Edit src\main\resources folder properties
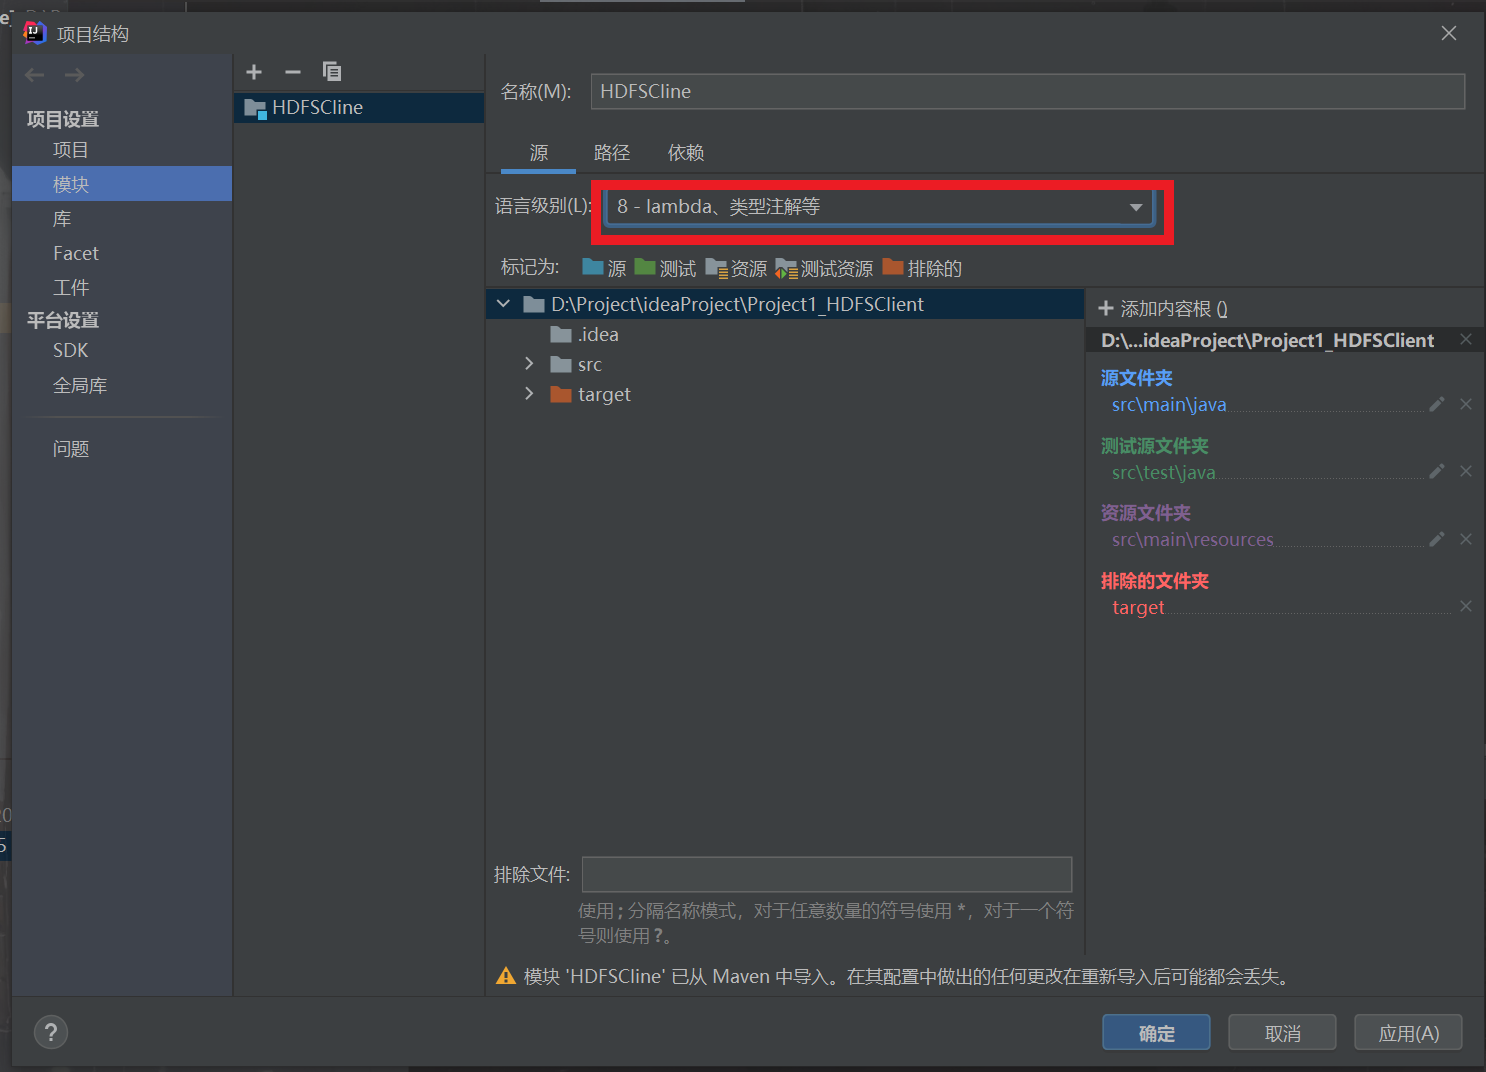 (x=1437, y=539)
